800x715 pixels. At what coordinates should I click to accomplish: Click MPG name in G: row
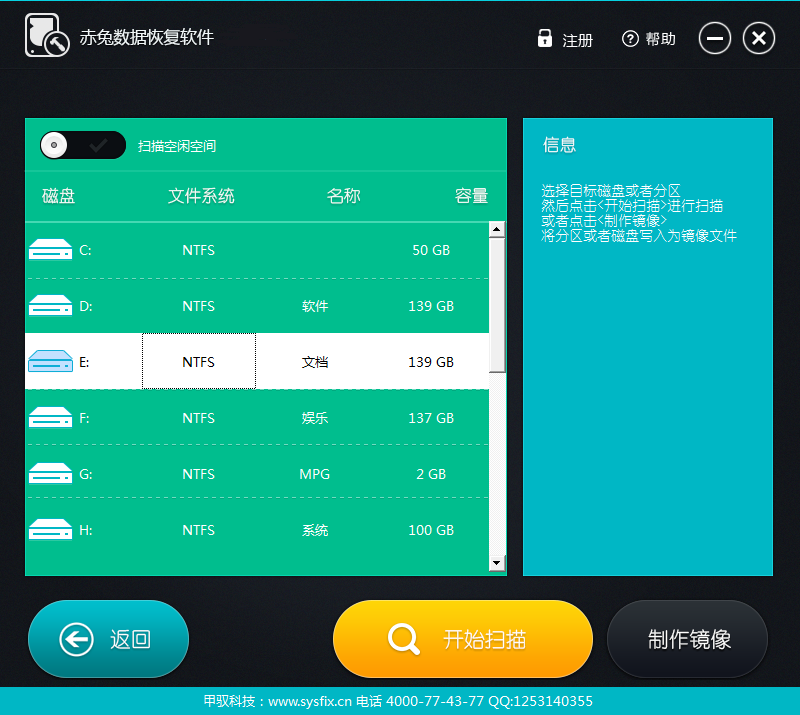click(315, 474)
